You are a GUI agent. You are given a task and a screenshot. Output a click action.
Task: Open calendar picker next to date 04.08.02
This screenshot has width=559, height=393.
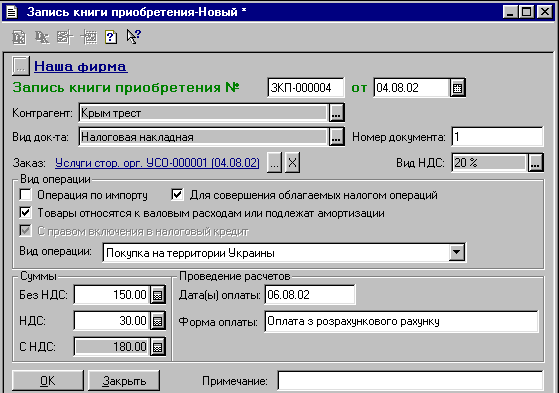[457, 88]
